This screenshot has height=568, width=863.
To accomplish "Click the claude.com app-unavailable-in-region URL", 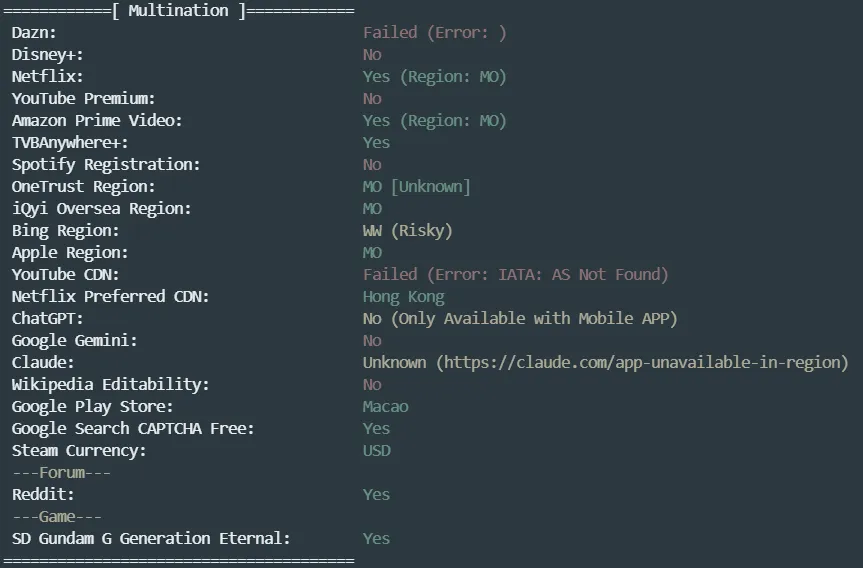I will (x=641, y=362).
